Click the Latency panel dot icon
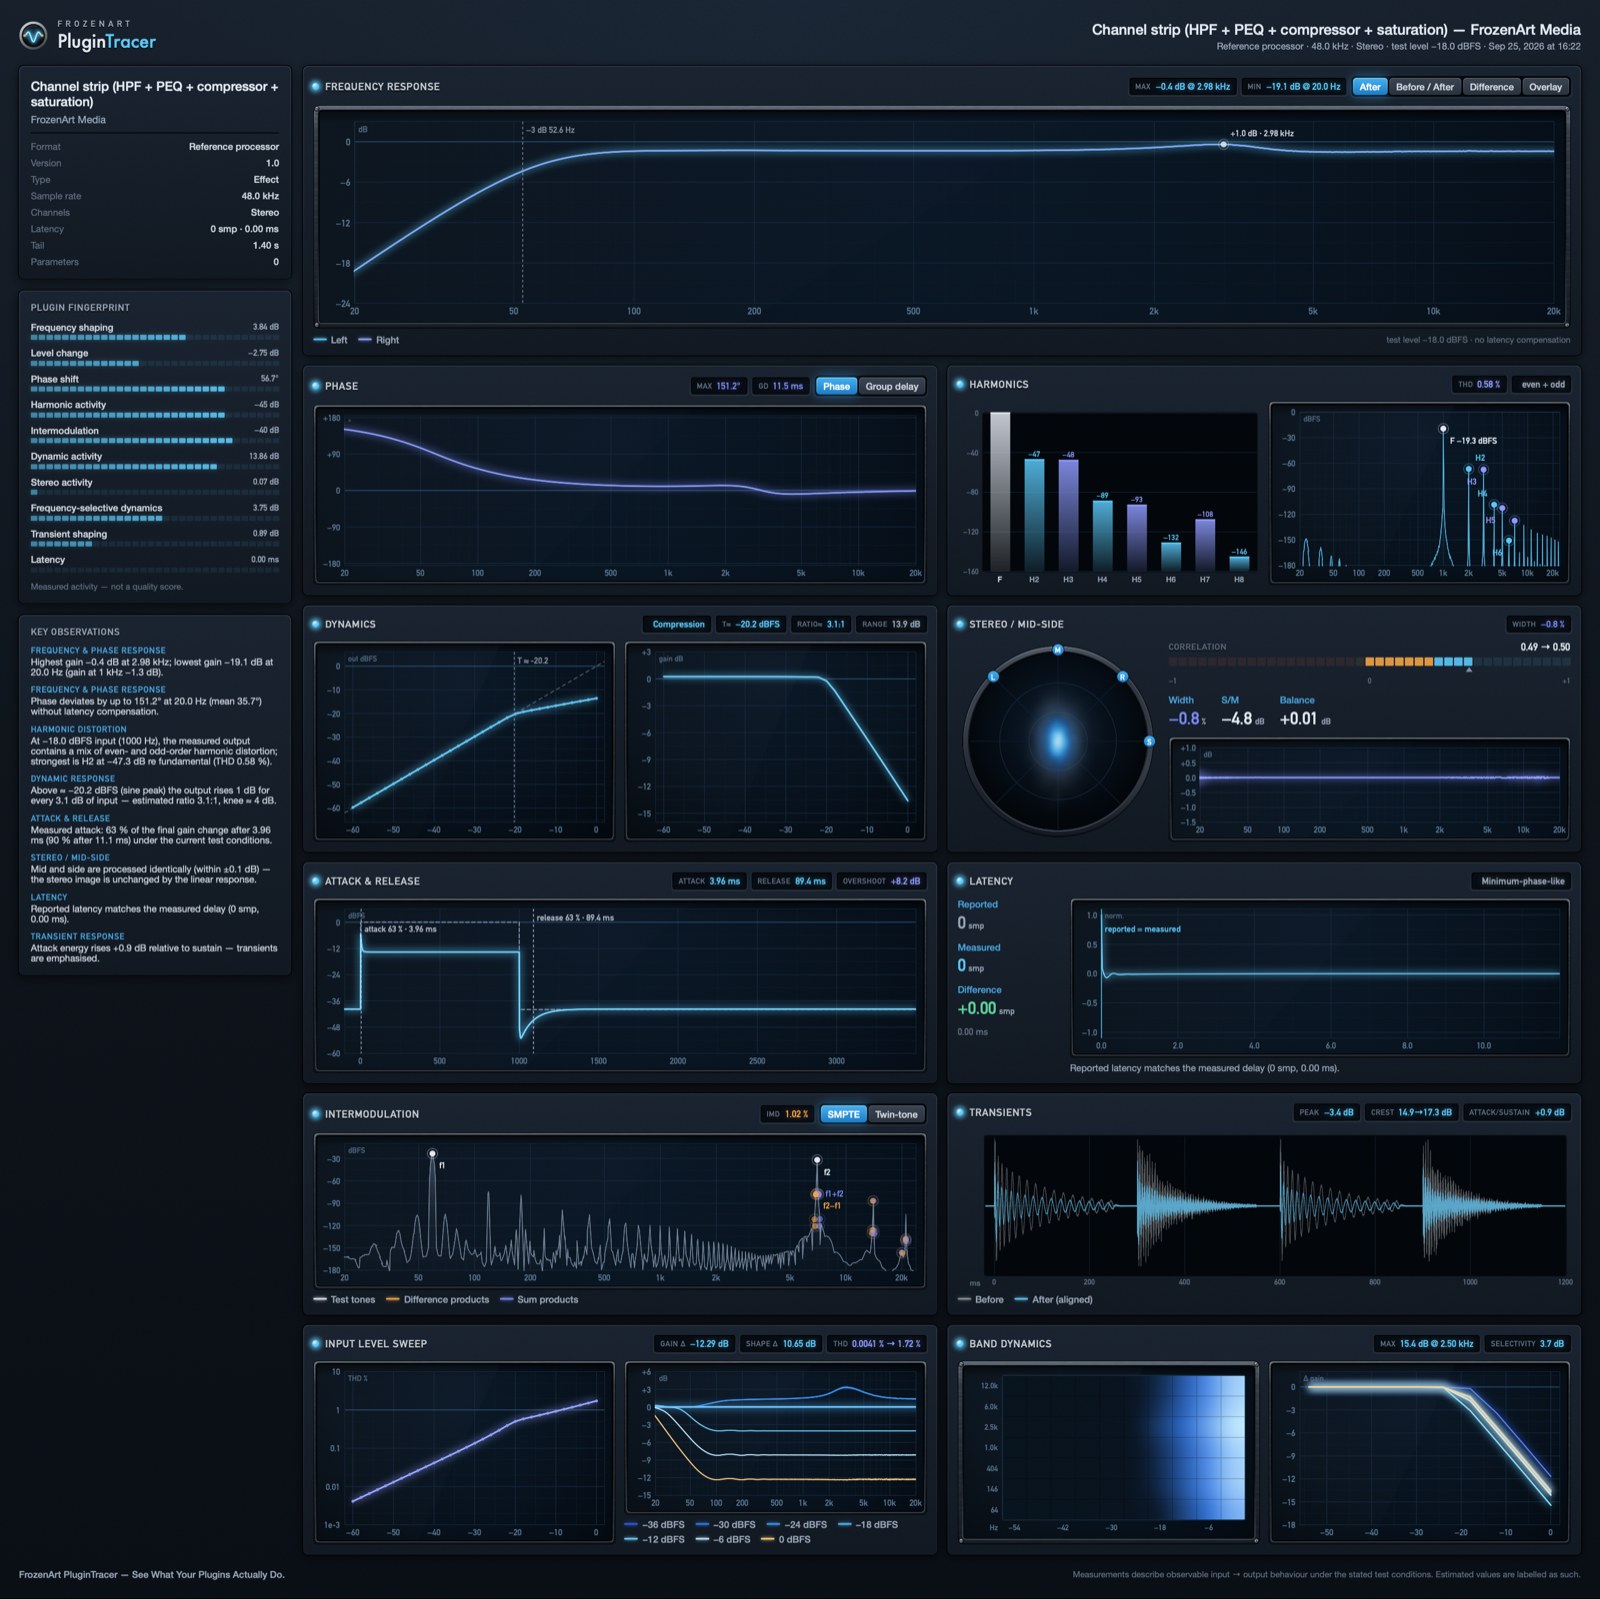The image size is (1600, 1599). [959, 881]
